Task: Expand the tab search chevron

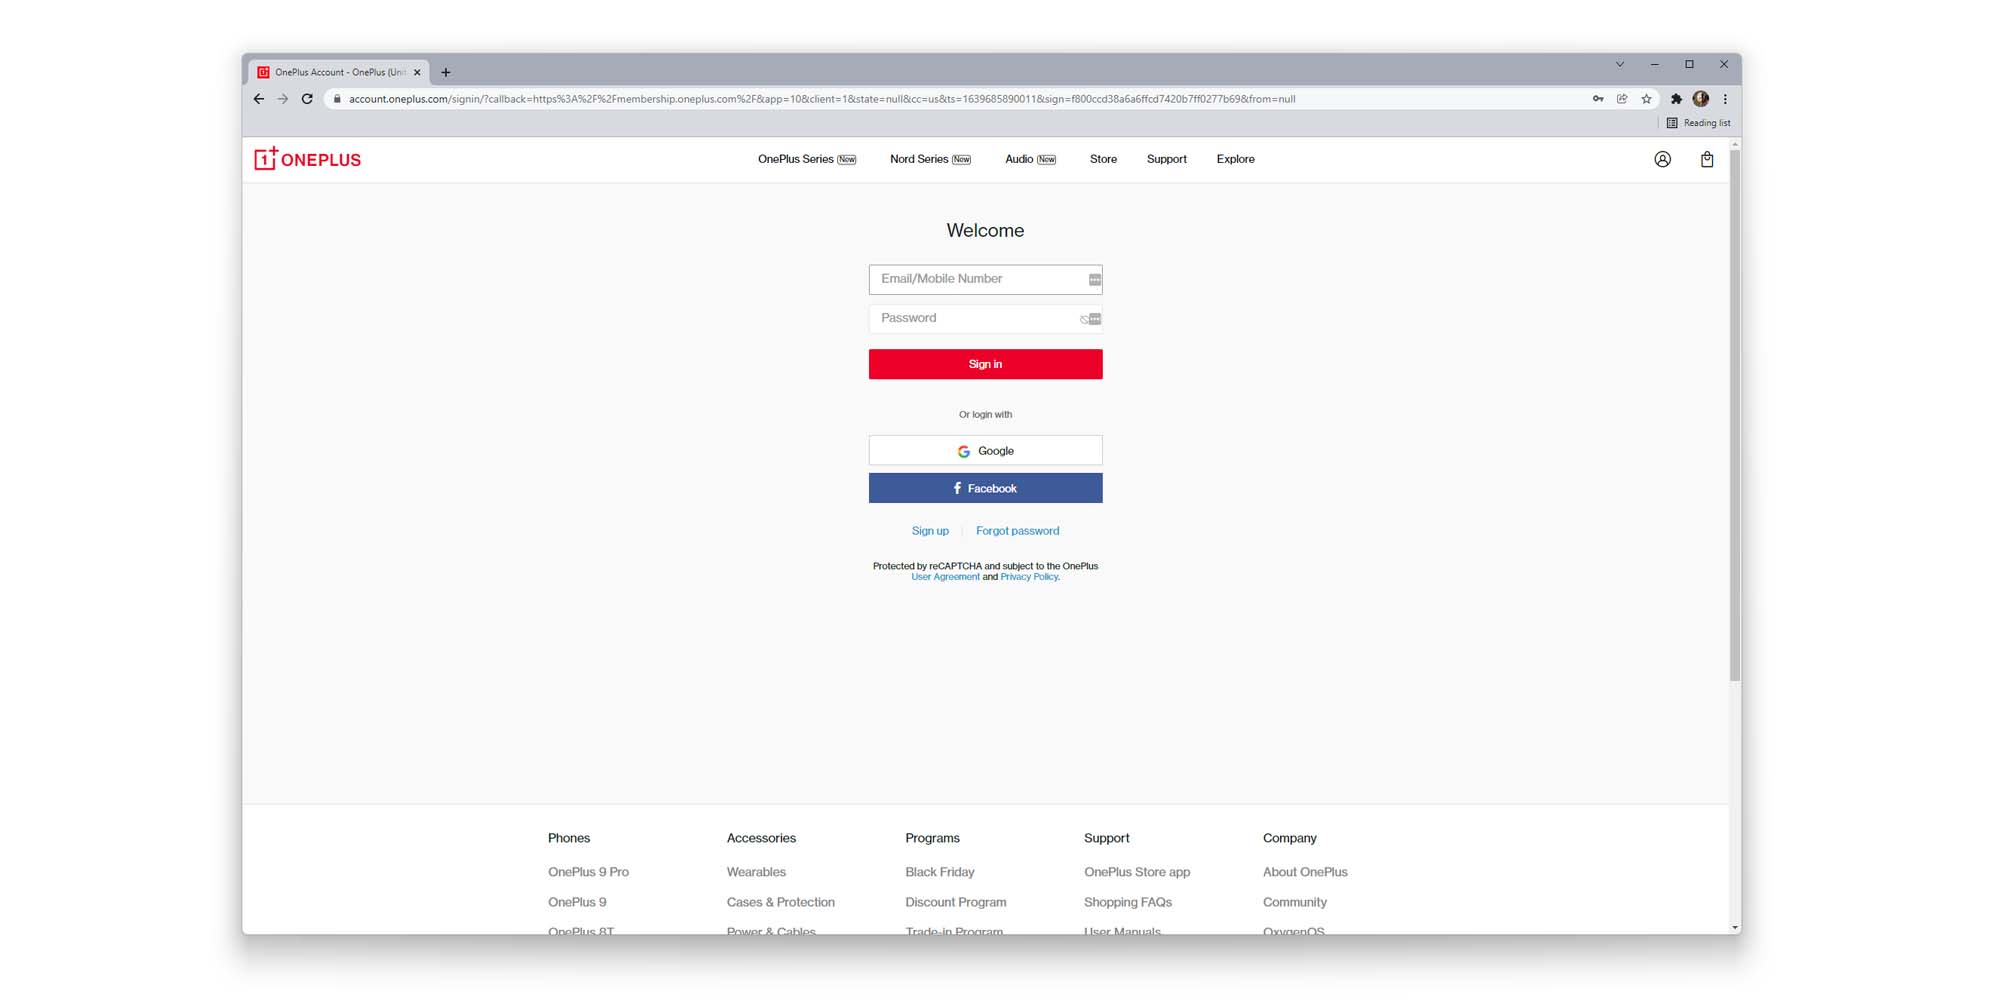Action: tap(1620, 64)
